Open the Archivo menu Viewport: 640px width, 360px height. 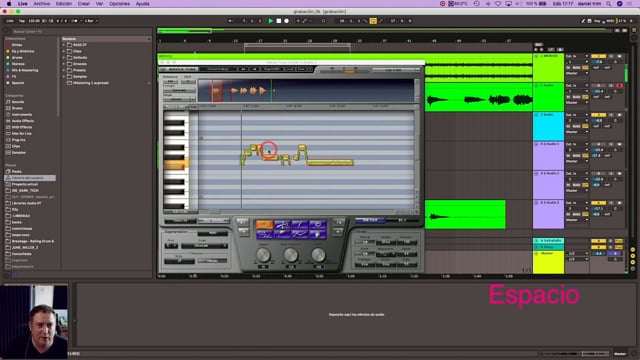42,4
